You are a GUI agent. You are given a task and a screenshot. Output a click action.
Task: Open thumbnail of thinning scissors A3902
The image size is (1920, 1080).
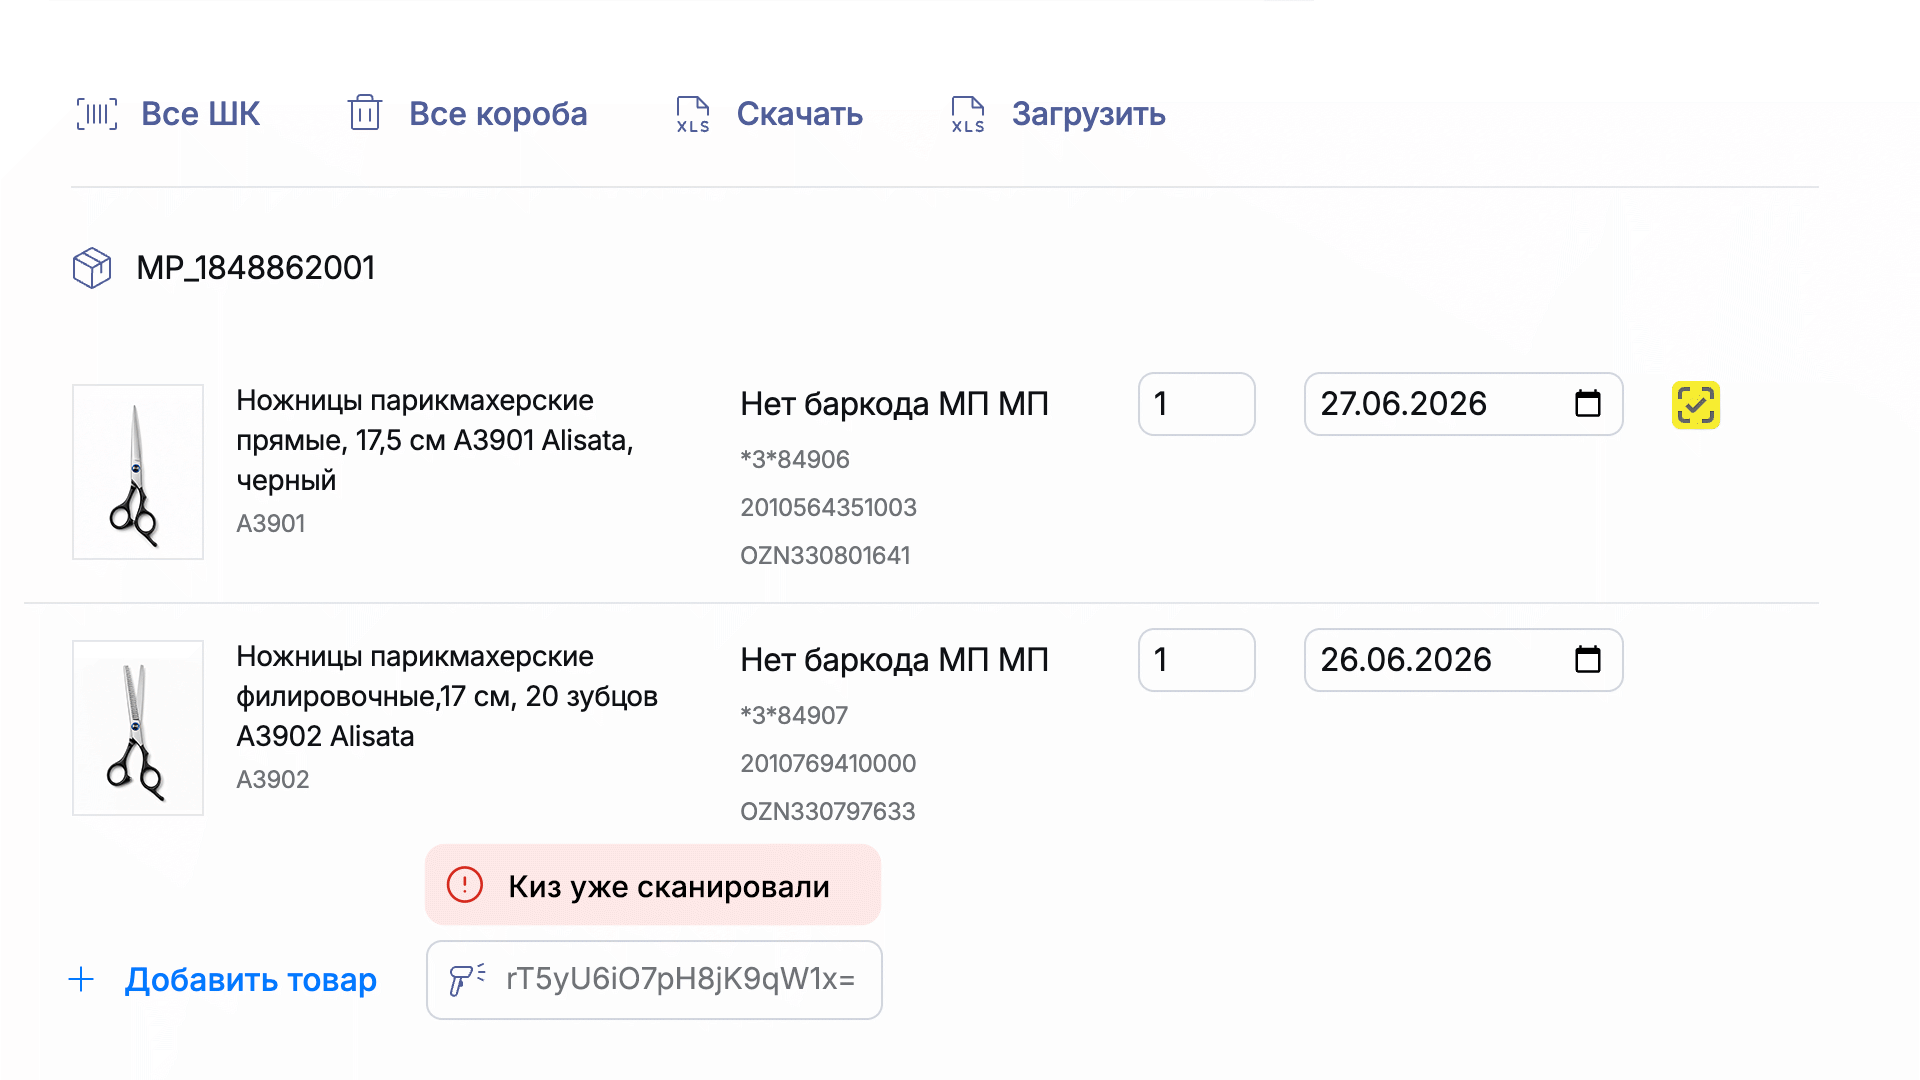pos(138,728)
